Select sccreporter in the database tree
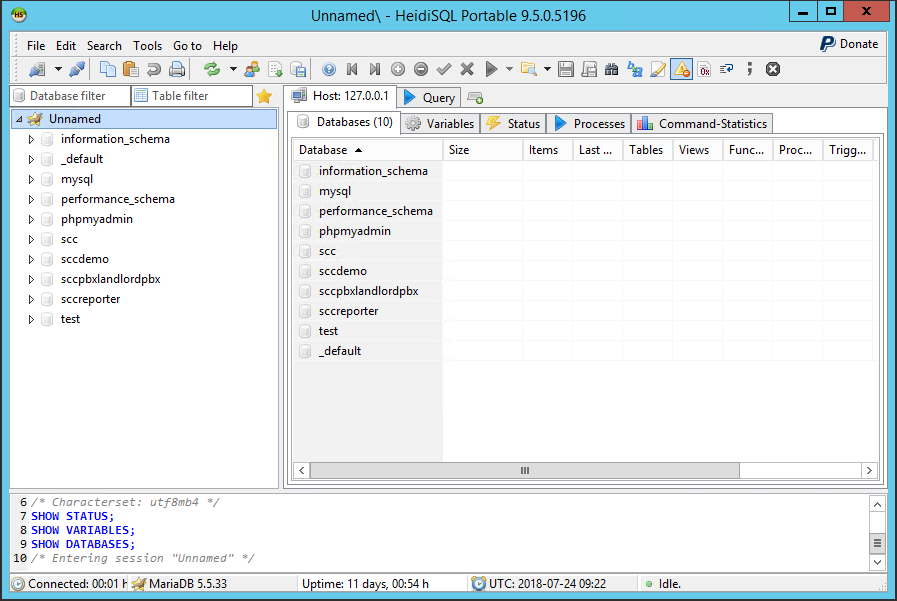 tap(90, 299)
